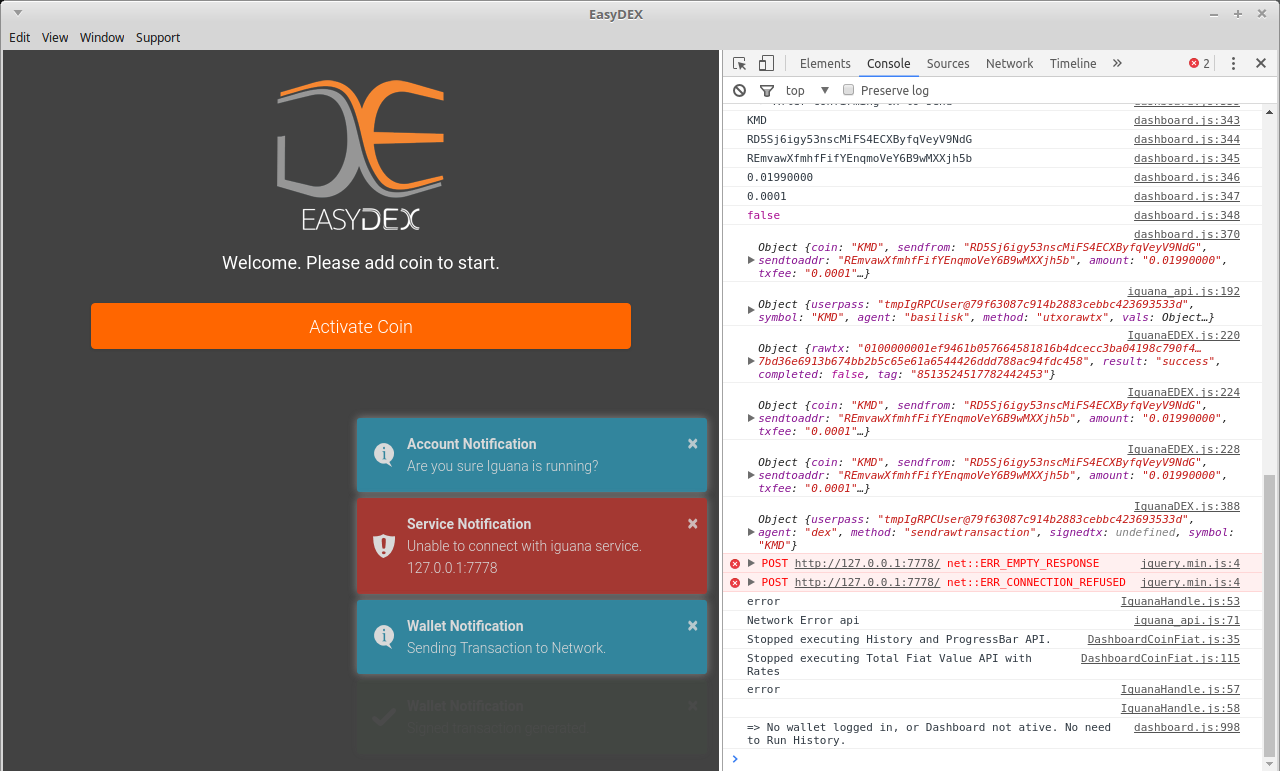Open the window menu arrow in titlebar
This screenshot has width=1280, height=771.
[18, 13]
